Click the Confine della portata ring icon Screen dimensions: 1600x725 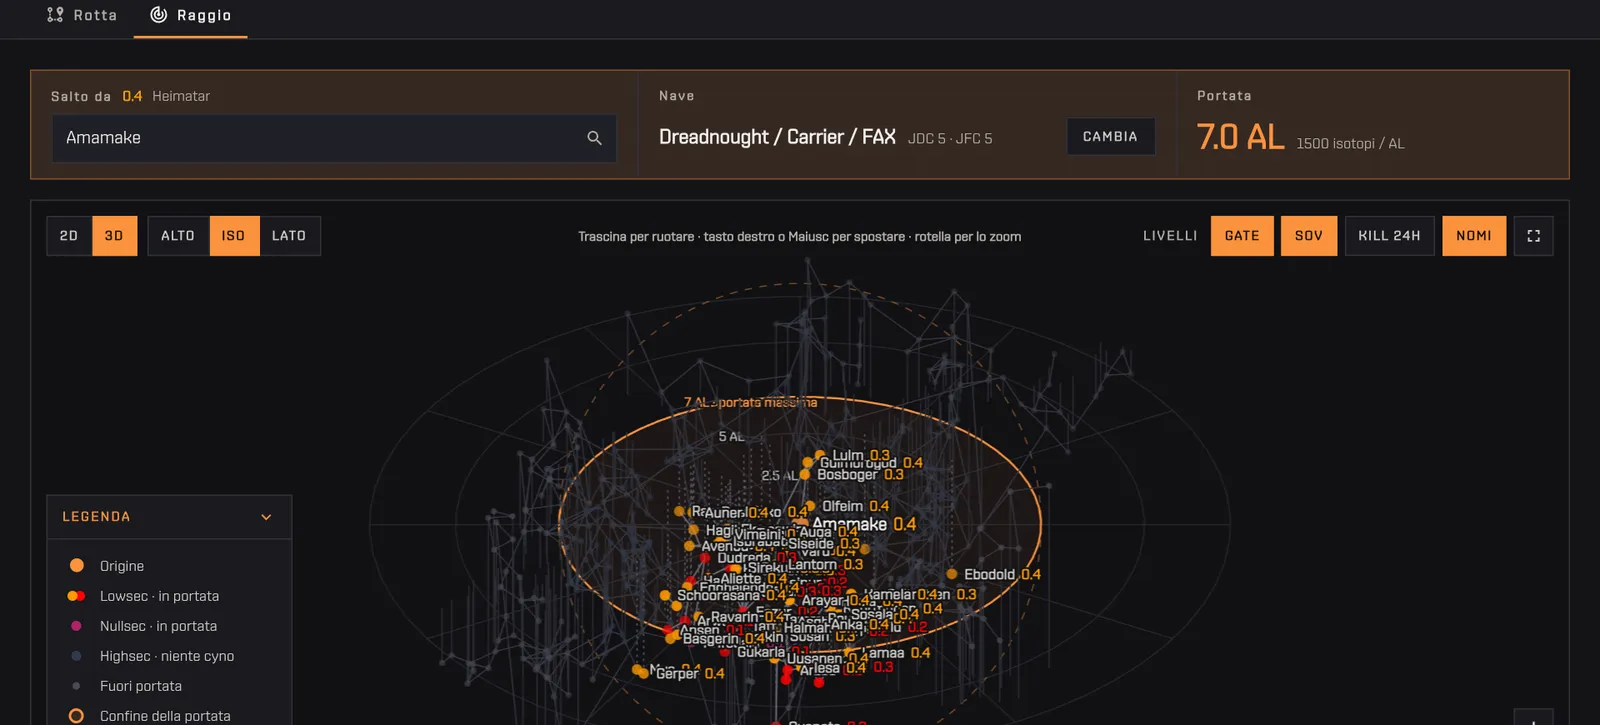76,716
